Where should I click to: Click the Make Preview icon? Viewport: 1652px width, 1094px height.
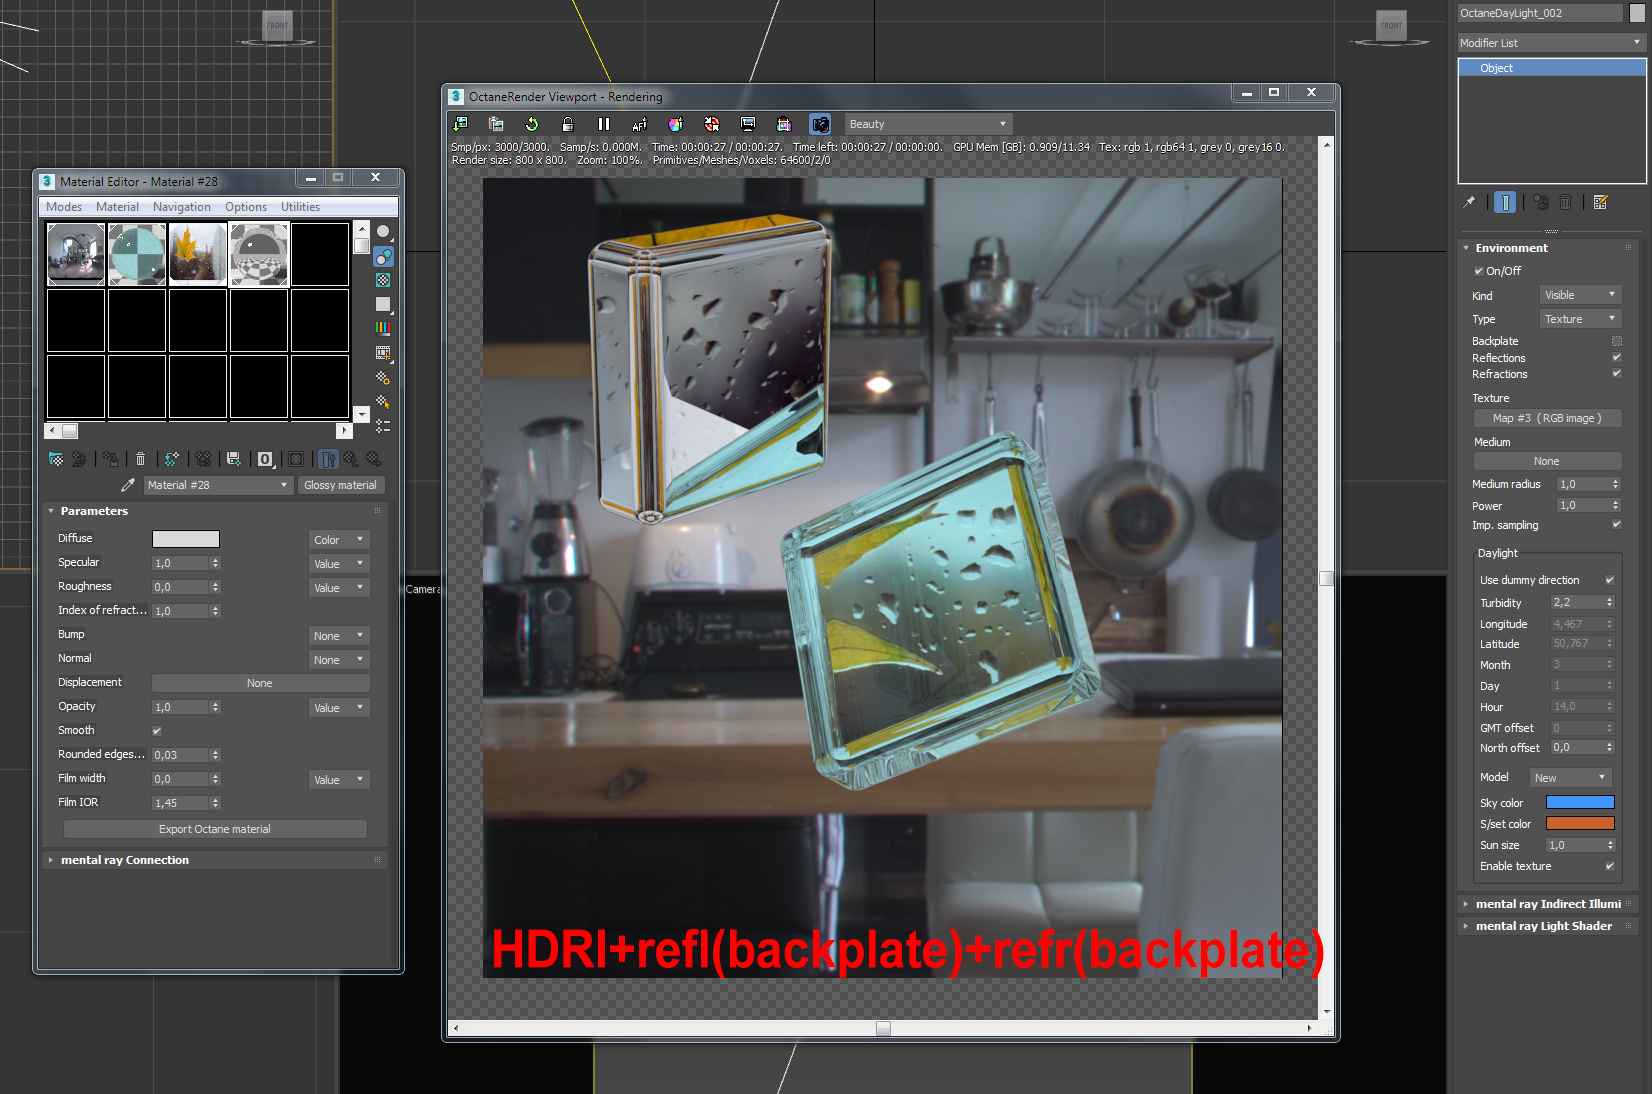[383, 353]
